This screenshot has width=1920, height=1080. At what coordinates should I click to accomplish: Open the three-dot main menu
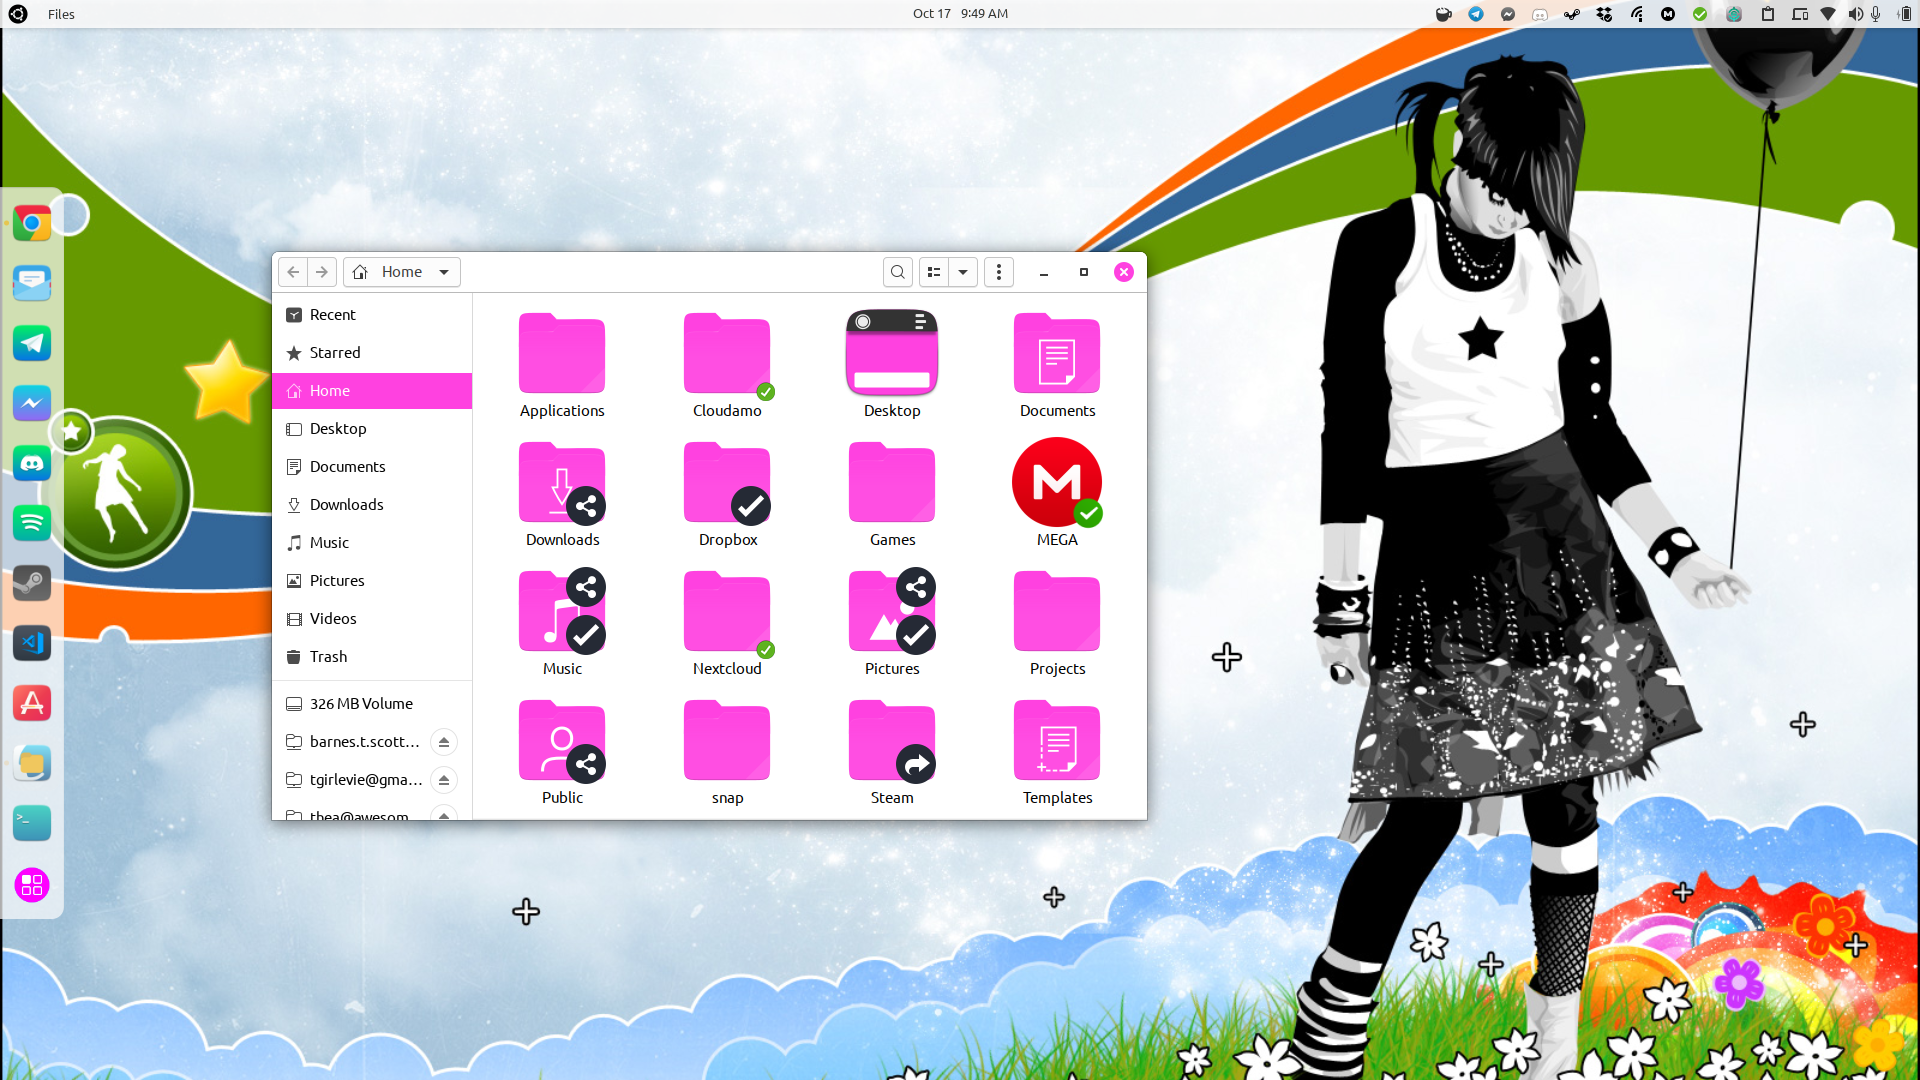[999, 272]
